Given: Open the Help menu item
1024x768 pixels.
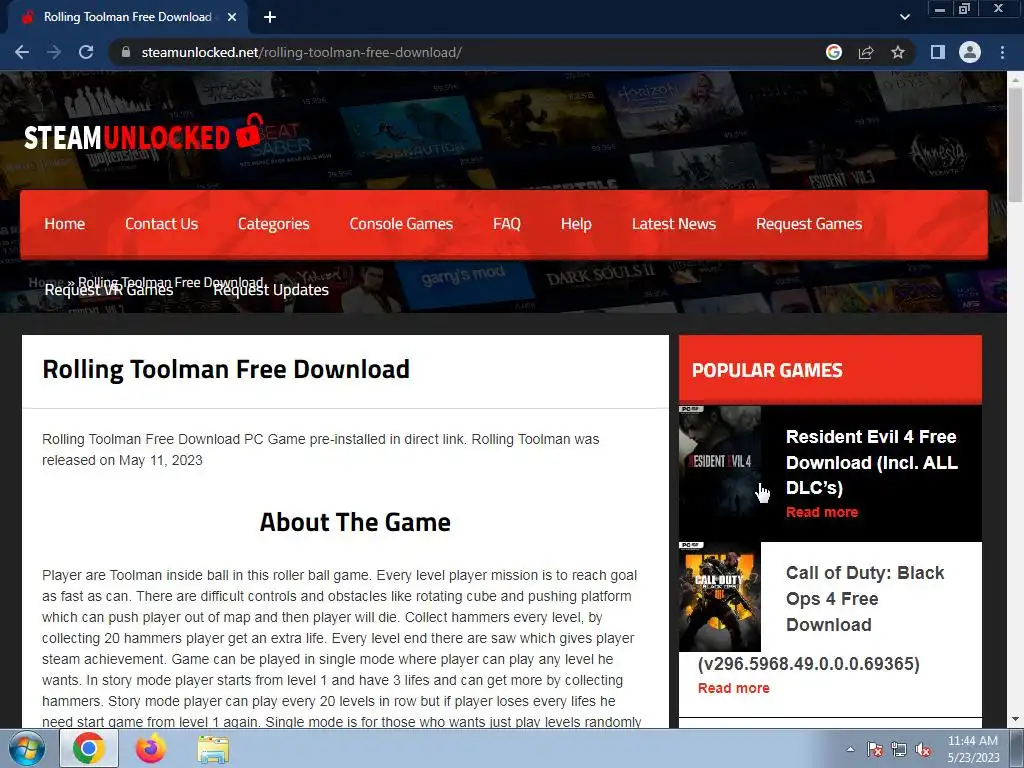Looking at the screenshot, I should (576, 224).
